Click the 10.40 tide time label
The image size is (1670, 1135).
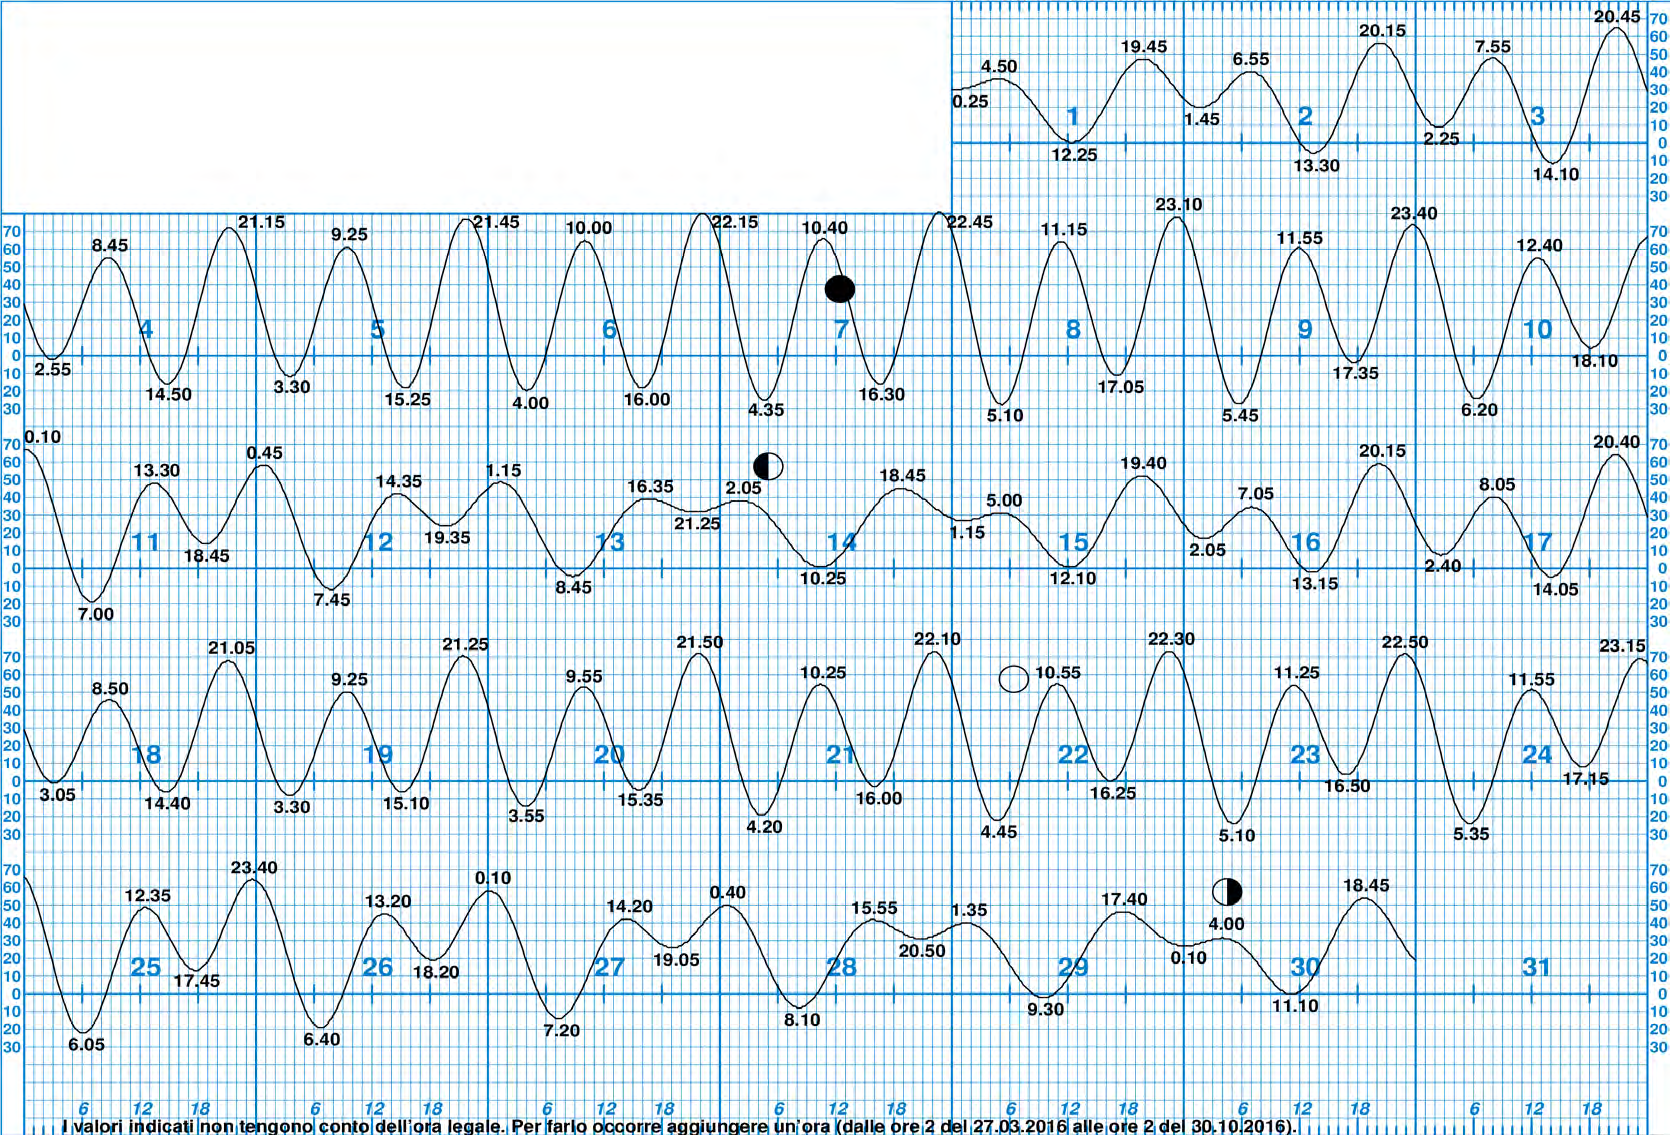pos(825,228)
